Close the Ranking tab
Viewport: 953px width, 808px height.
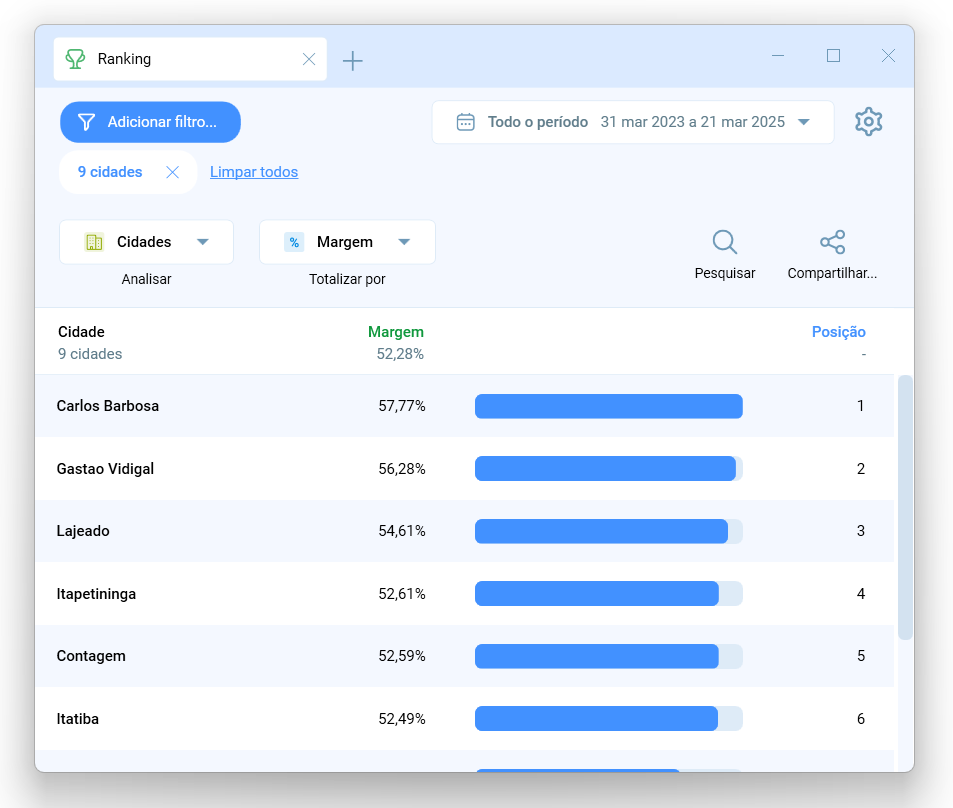[x=309, y=59]
